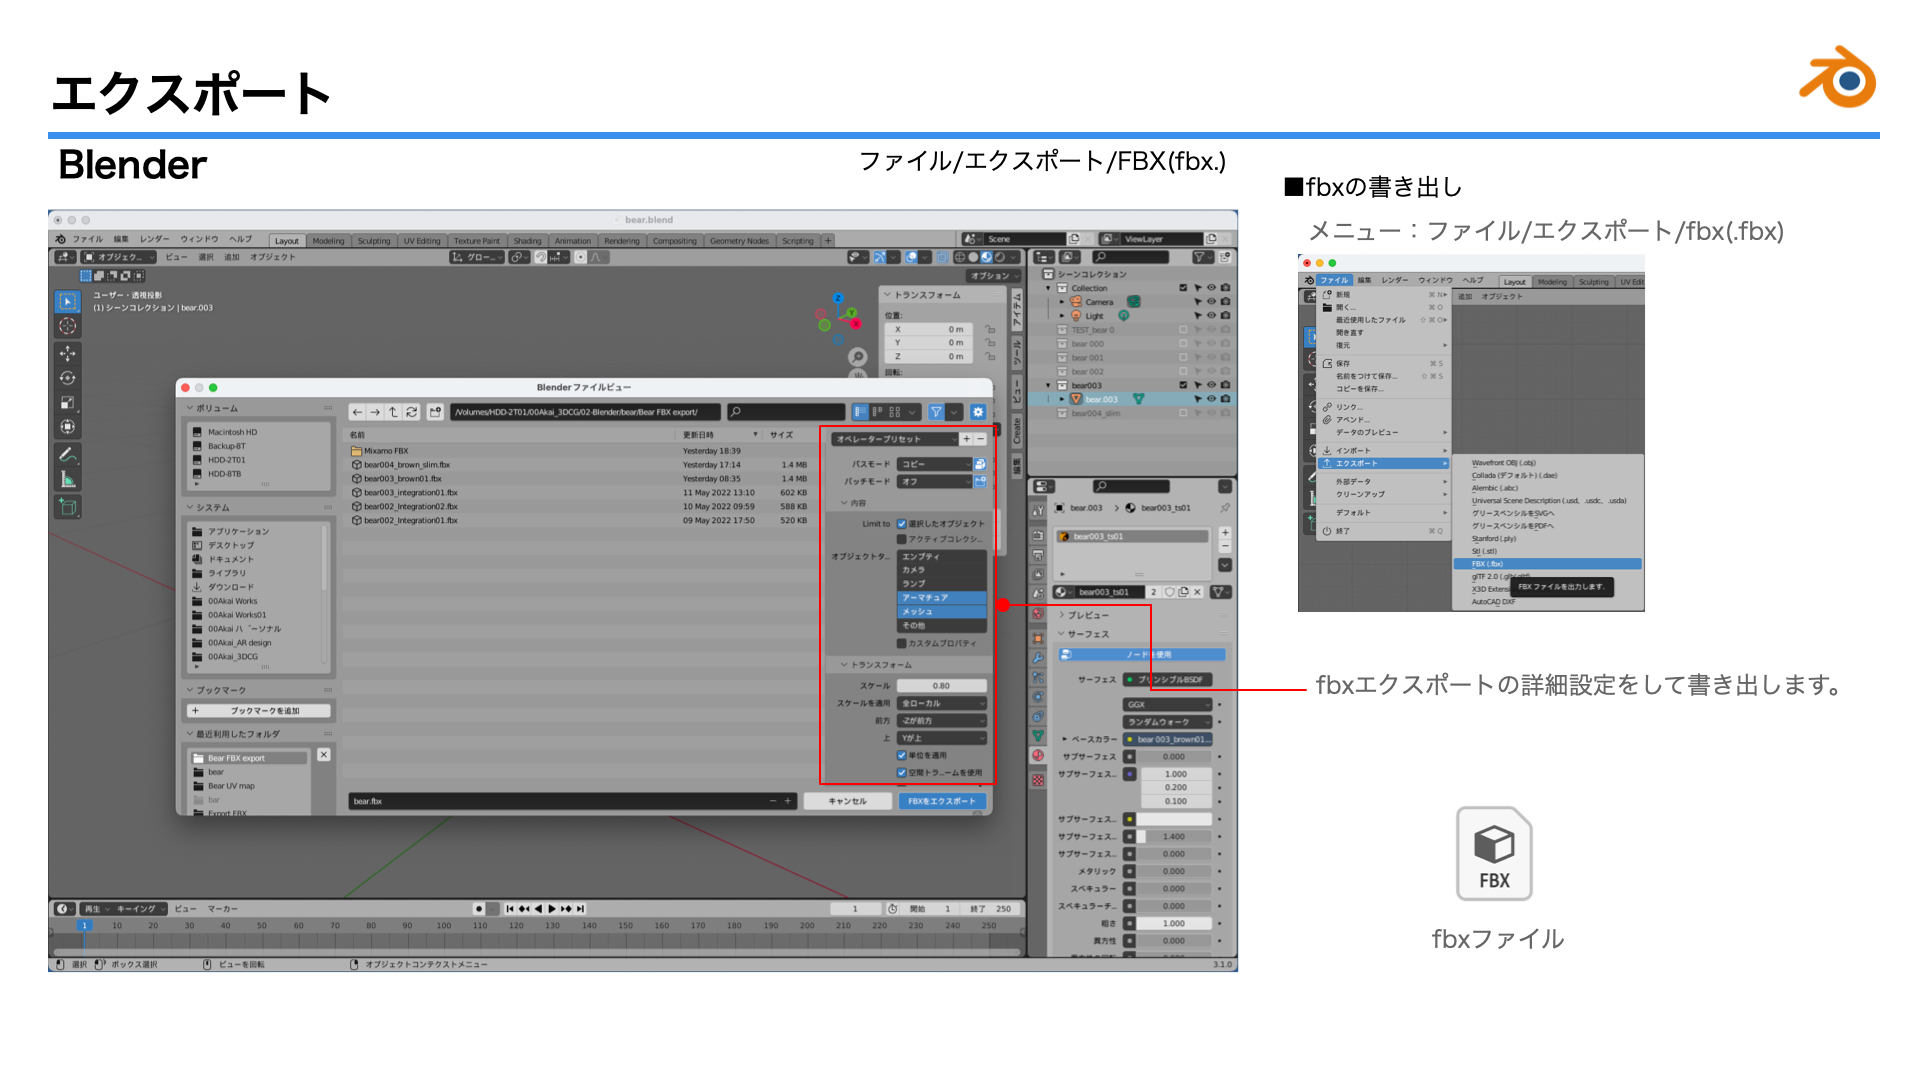This screenshot has width=1920, height=1080.
Task: Open the Modifier wrench properties tab
Action: pos(1038,657)
